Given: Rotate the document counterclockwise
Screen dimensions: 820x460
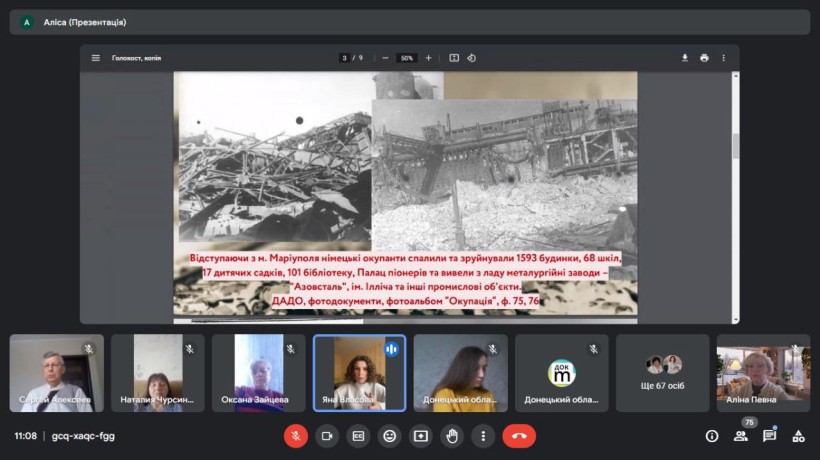Looking at the screenshot, I should pyautogui.click(x=472, y=58).
